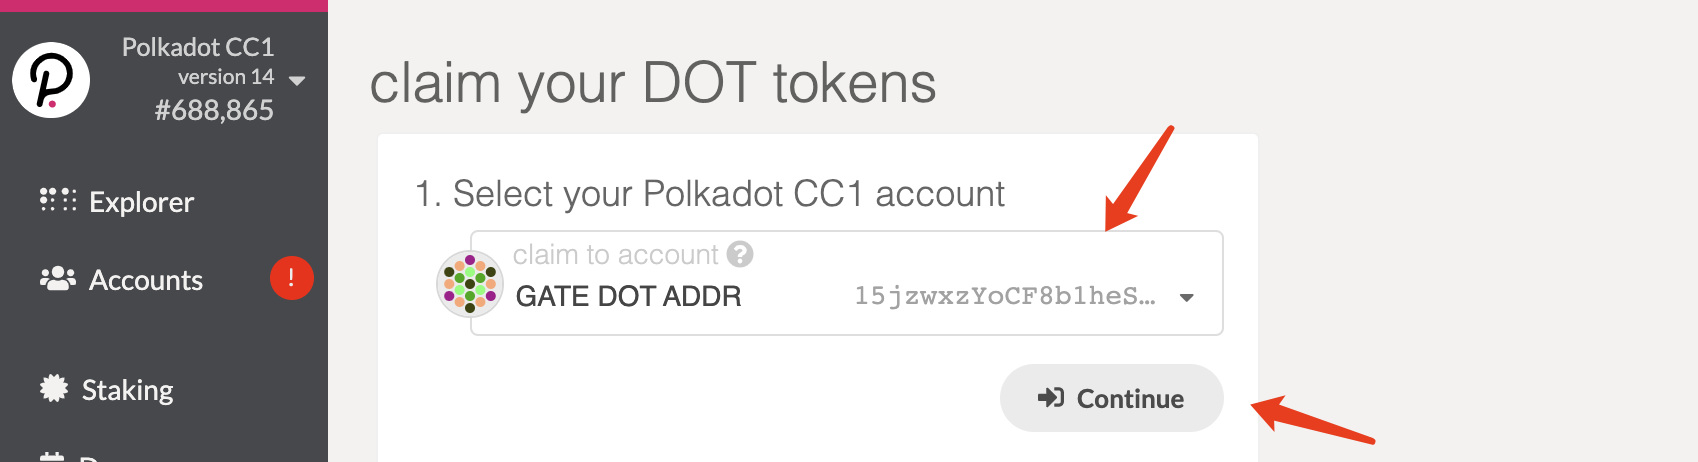The width and height of the screenshot is (1698, 462).
Task: Click the partially visible icon below Staking
Action: tap(52, 456)
